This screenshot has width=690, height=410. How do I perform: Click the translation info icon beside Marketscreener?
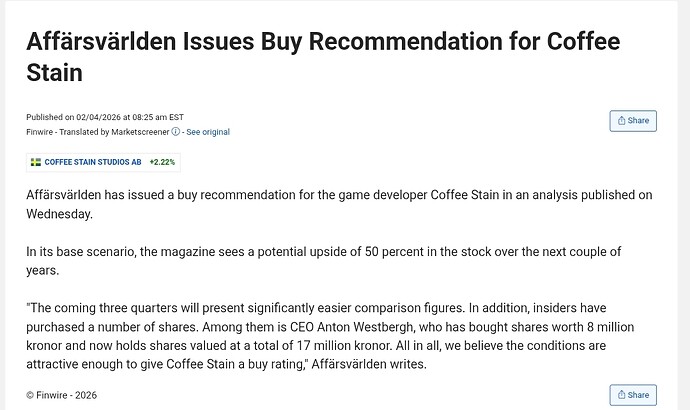coord(176,132)
